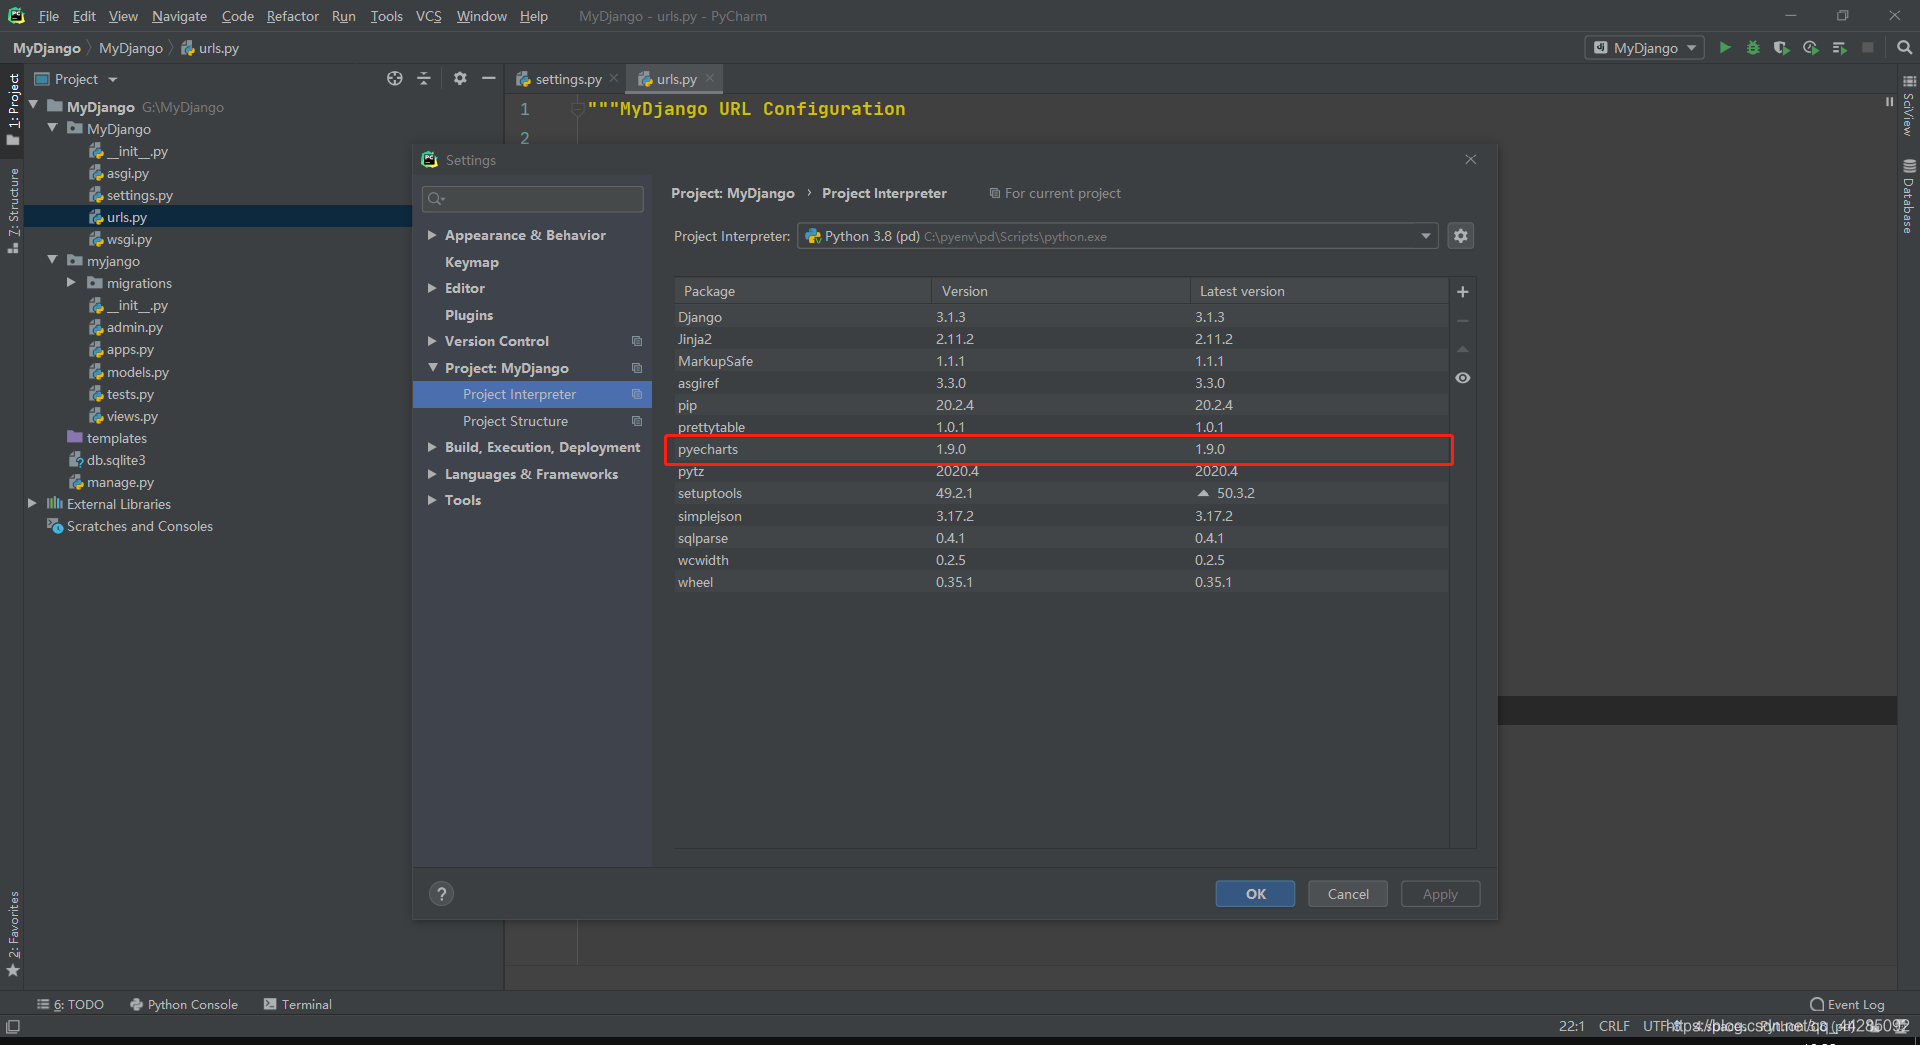
Task: Run the MyDjango configuration with green play icon
Action: point(1724,48)
